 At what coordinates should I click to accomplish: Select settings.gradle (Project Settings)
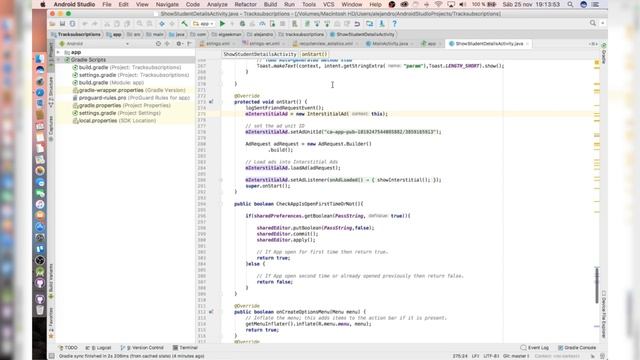click(116, 113)
